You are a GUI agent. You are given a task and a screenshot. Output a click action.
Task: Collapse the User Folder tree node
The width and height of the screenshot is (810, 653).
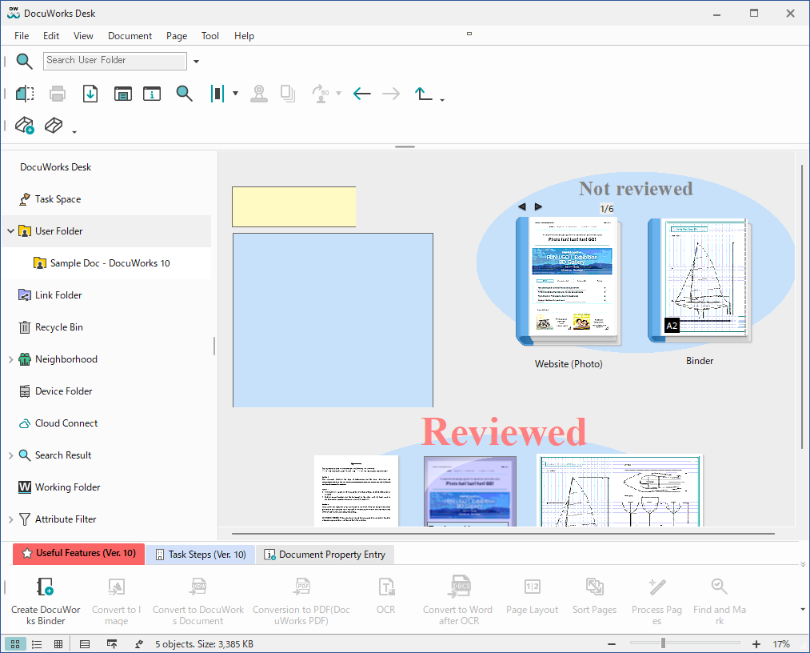click(x=11, y=231)
